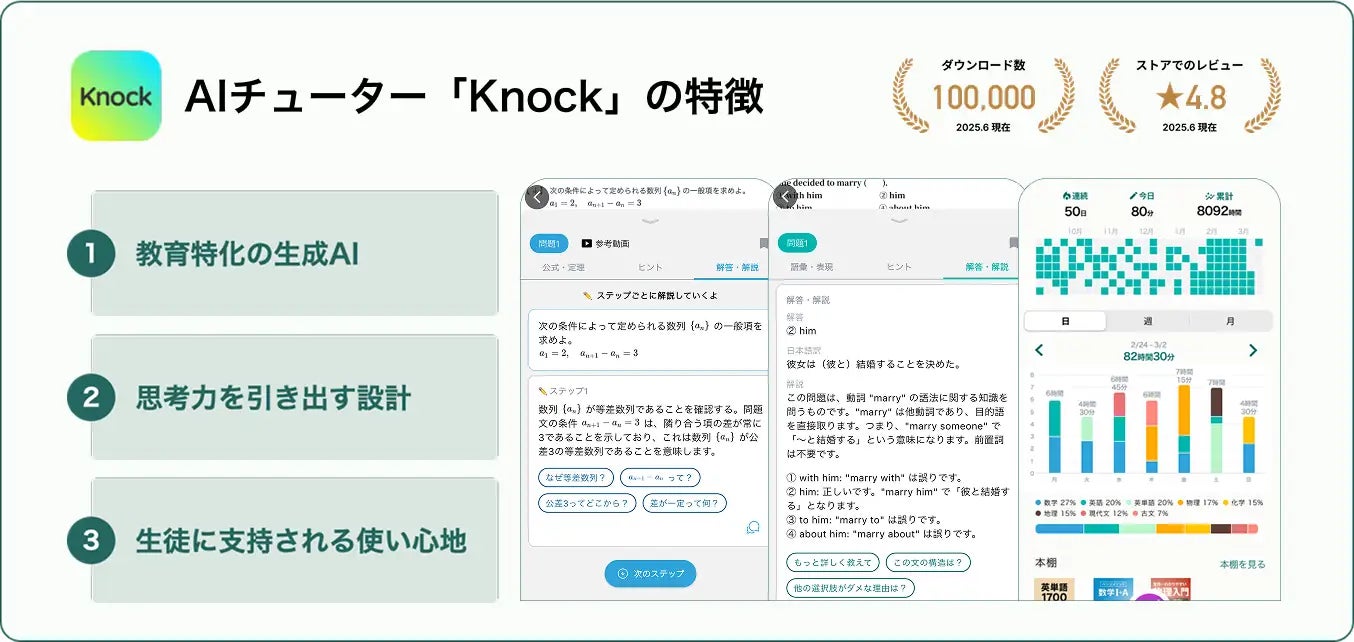
Task: Click the 82時間30分 weekly total text
Action: pos(1148,356)
